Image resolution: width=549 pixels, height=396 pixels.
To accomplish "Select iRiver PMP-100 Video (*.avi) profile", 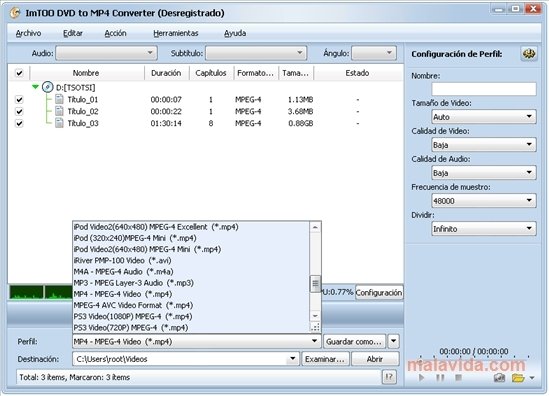I will click(191, 260).
